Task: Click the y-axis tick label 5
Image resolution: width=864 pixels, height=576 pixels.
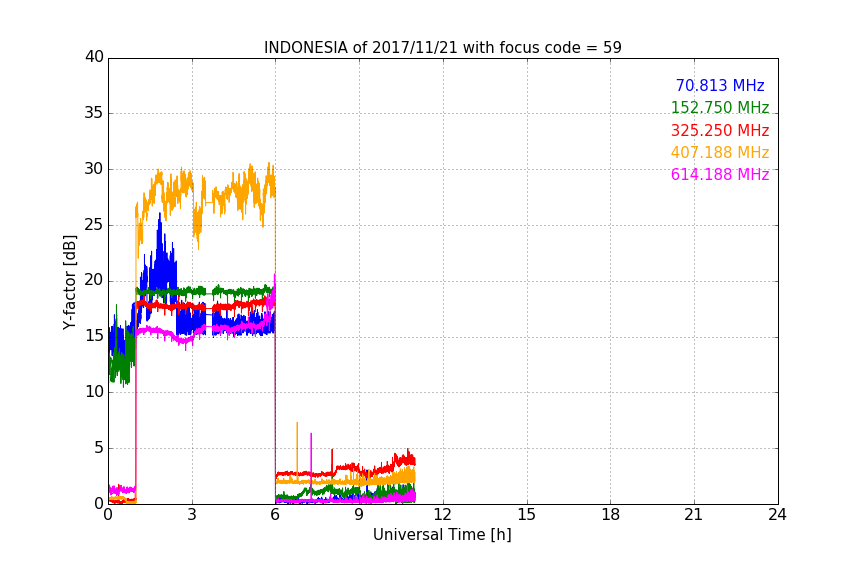Action: [99, 448]
